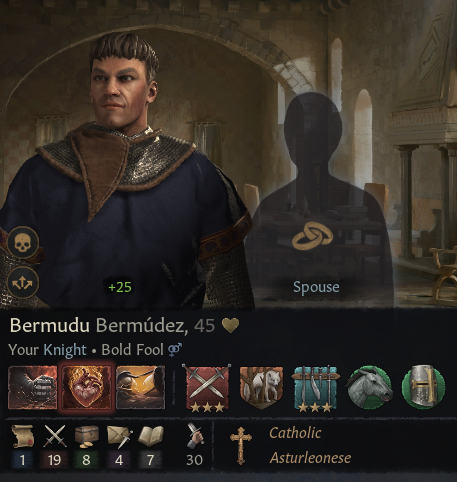Open the Catholic faith link

295,433
